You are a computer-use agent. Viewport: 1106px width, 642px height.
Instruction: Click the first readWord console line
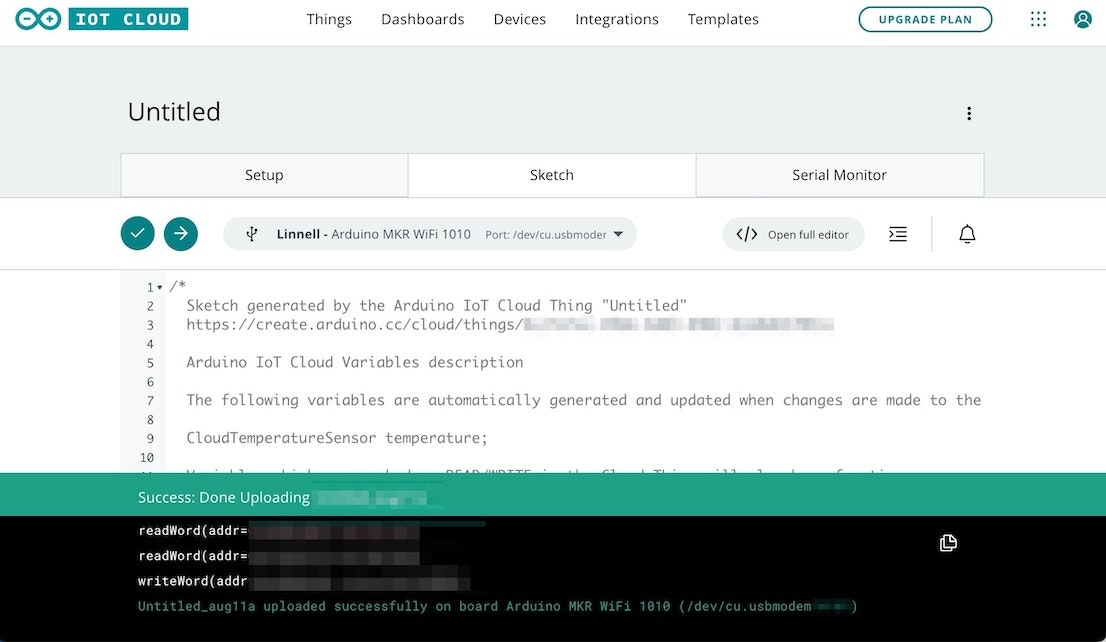point(279,531)
